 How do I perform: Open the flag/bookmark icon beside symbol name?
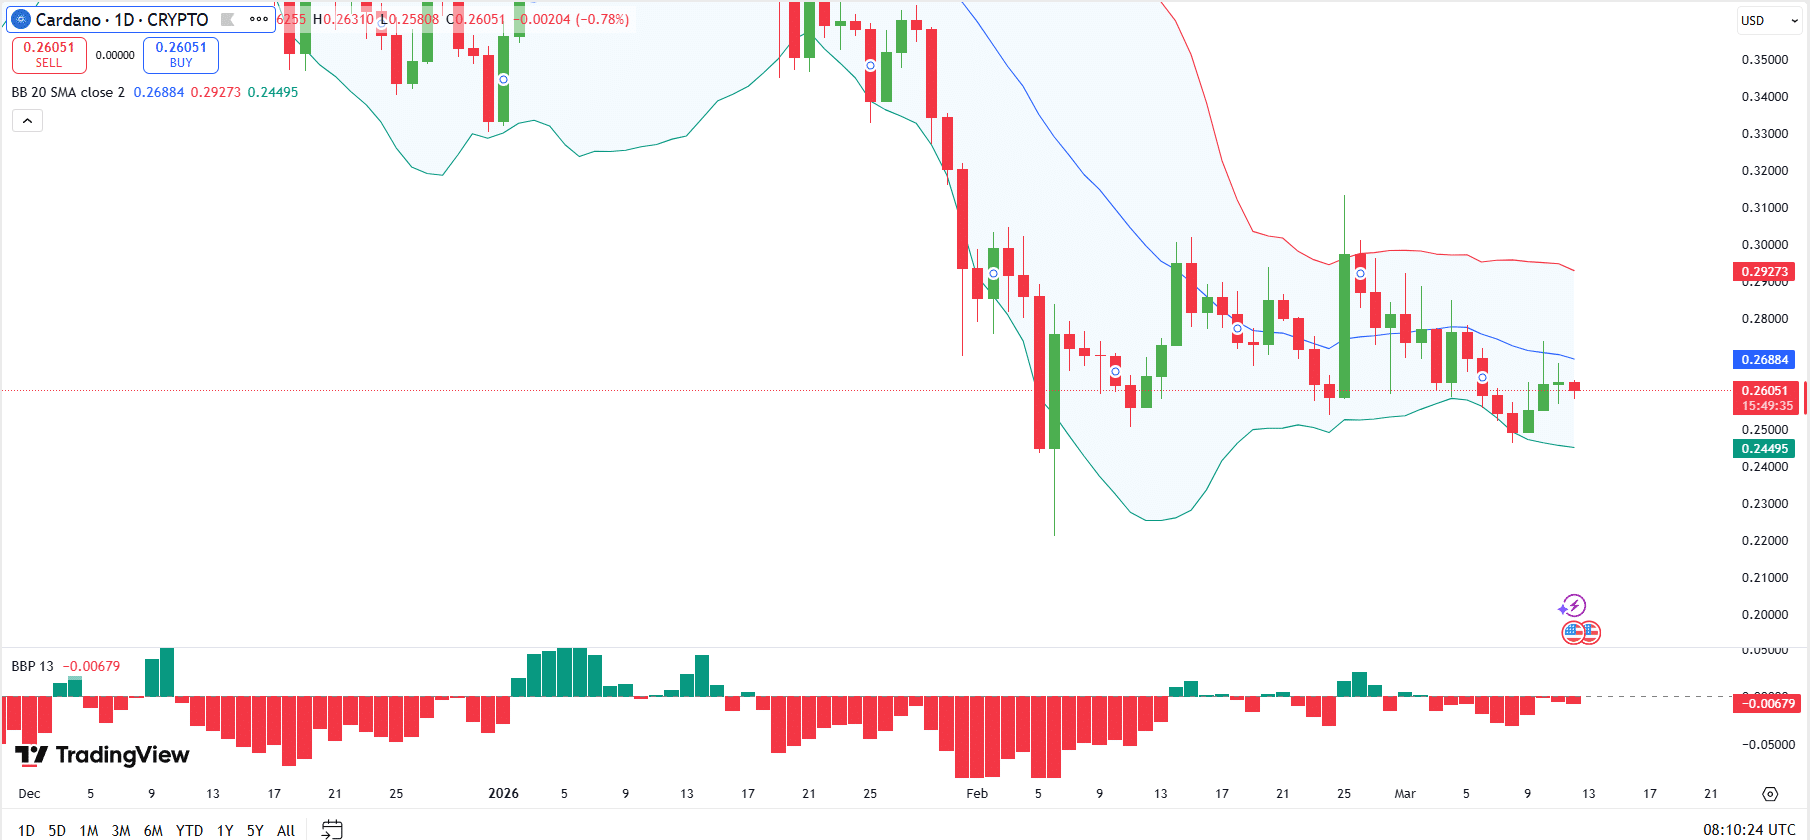pyautogui.click(x=227, y=20)
